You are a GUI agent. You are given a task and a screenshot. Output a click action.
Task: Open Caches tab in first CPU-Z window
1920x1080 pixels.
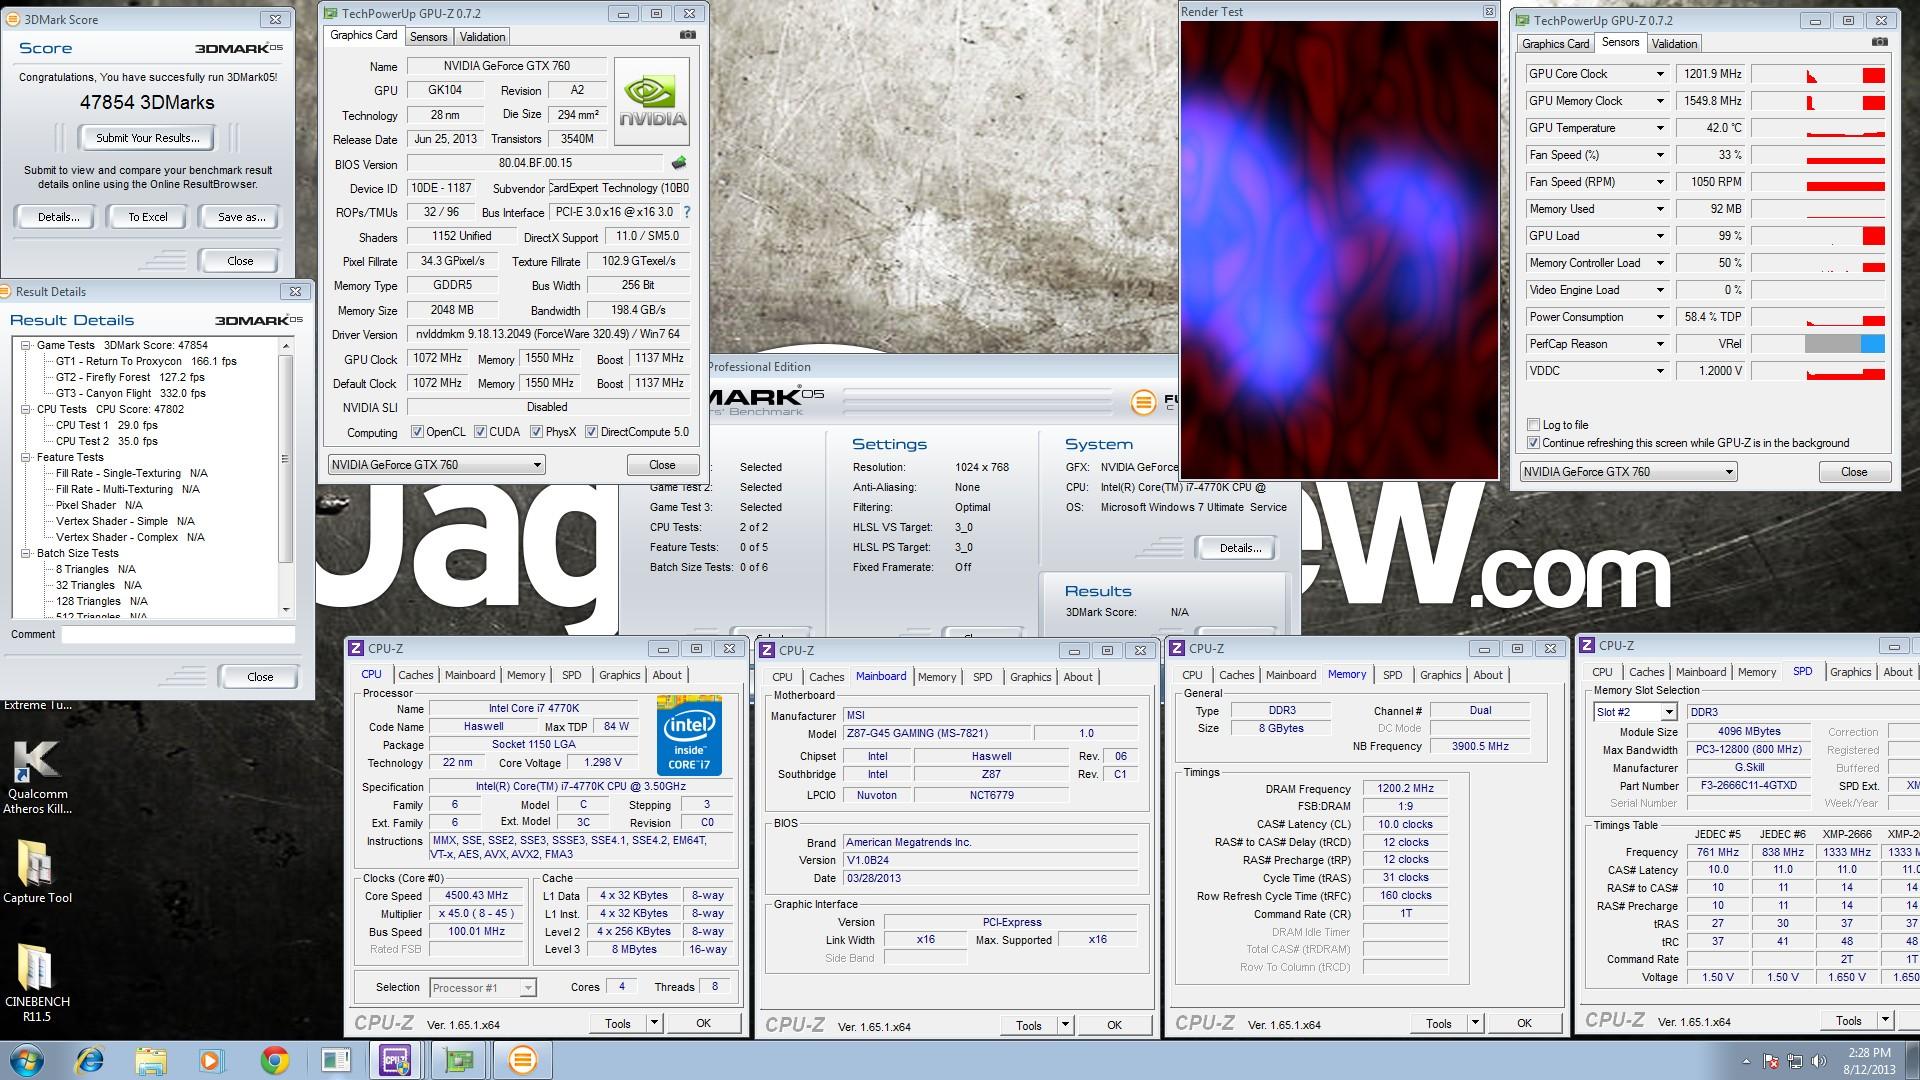tap(416, 675)
